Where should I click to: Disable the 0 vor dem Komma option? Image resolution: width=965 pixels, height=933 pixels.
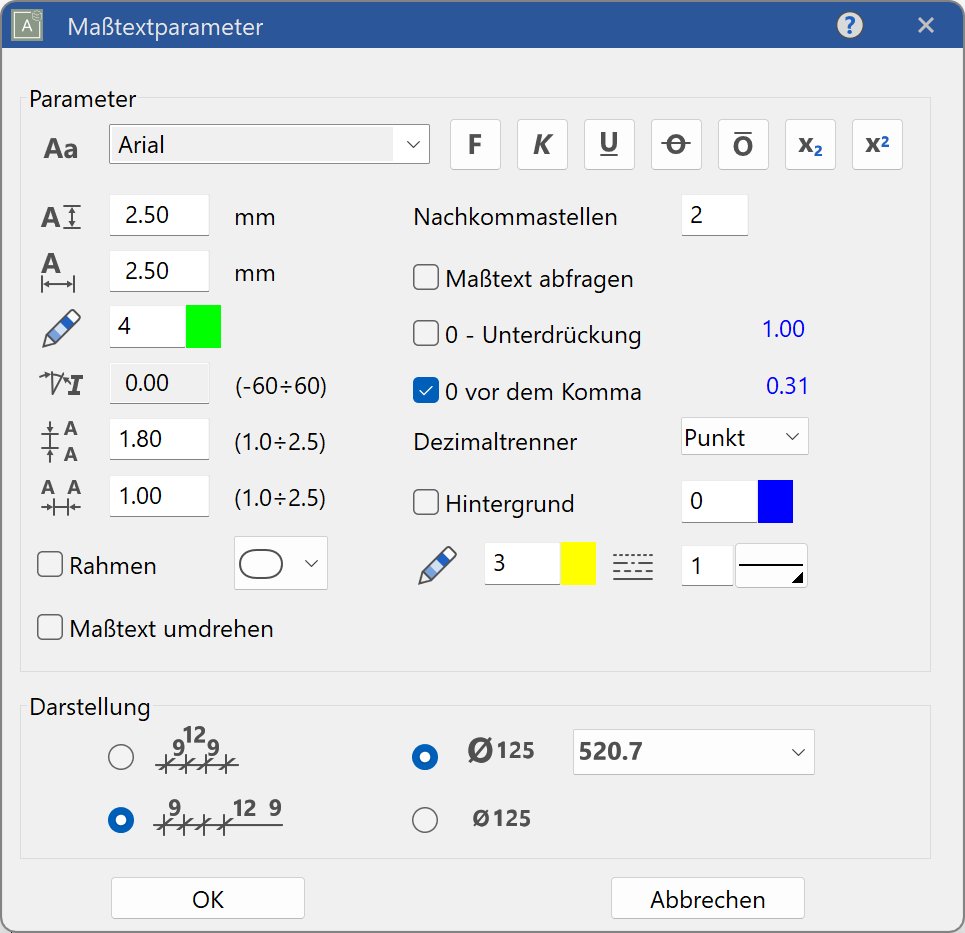point(428,391)
